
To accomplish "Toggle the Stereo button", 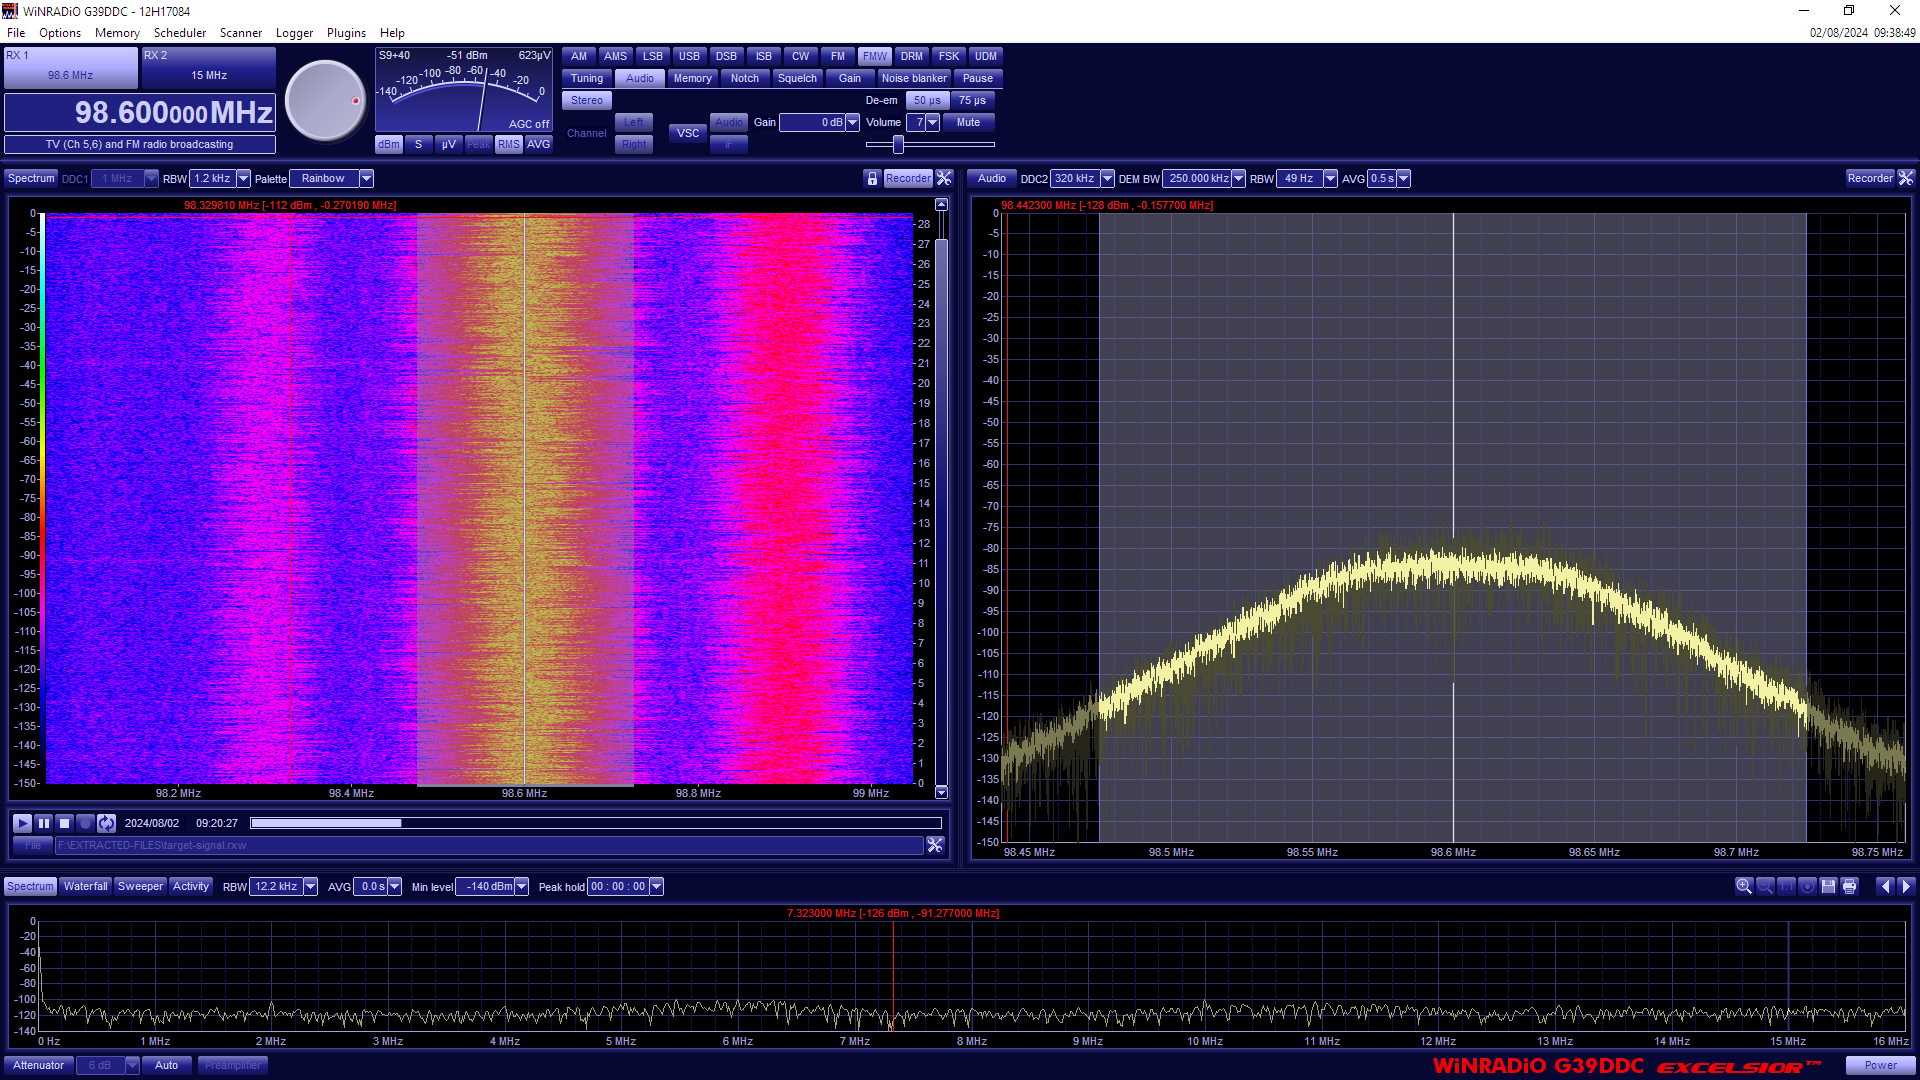I will pyautogui.click(x=587, y=100).
